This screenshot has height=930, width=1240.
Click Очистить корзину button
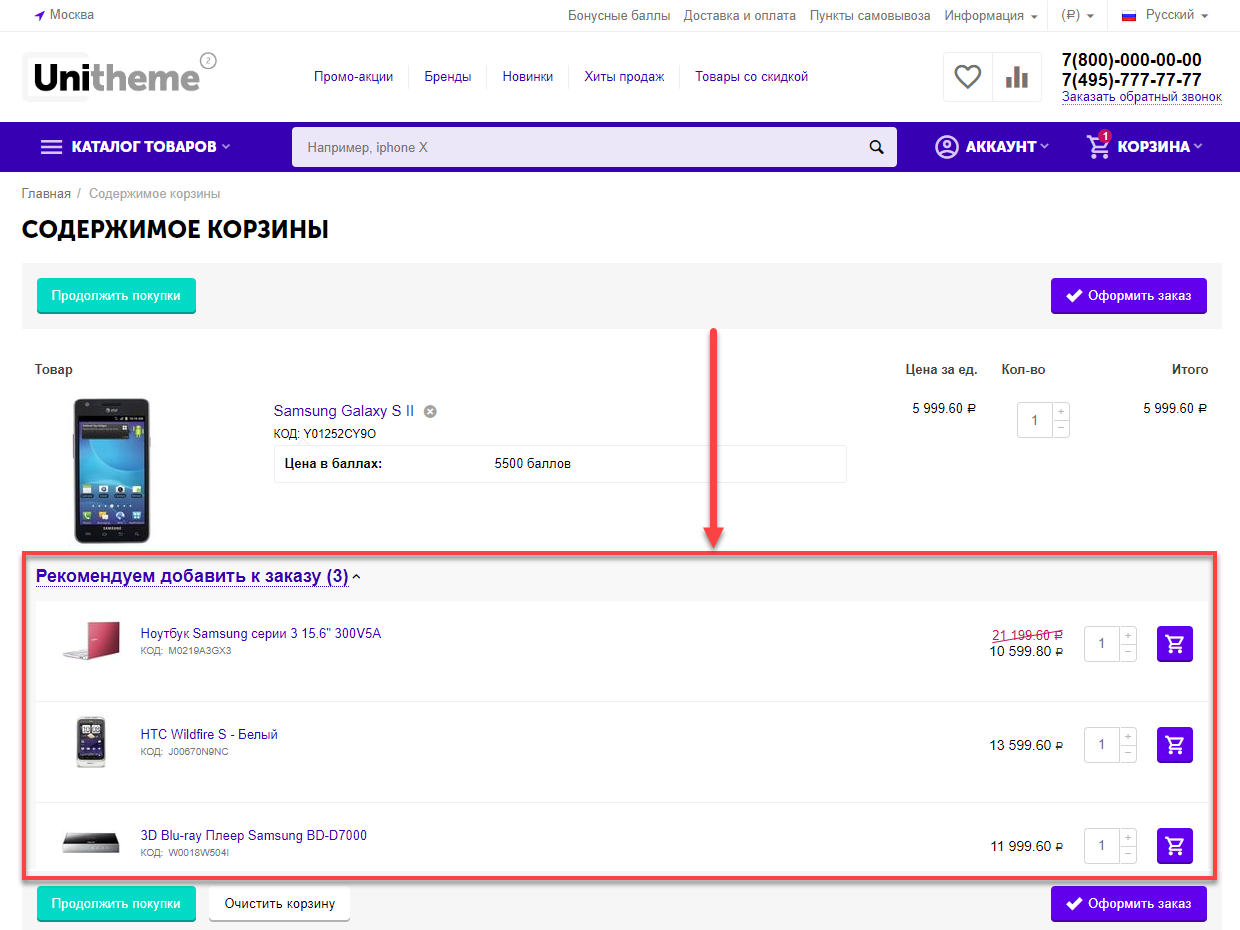click(x=279, y=903)
